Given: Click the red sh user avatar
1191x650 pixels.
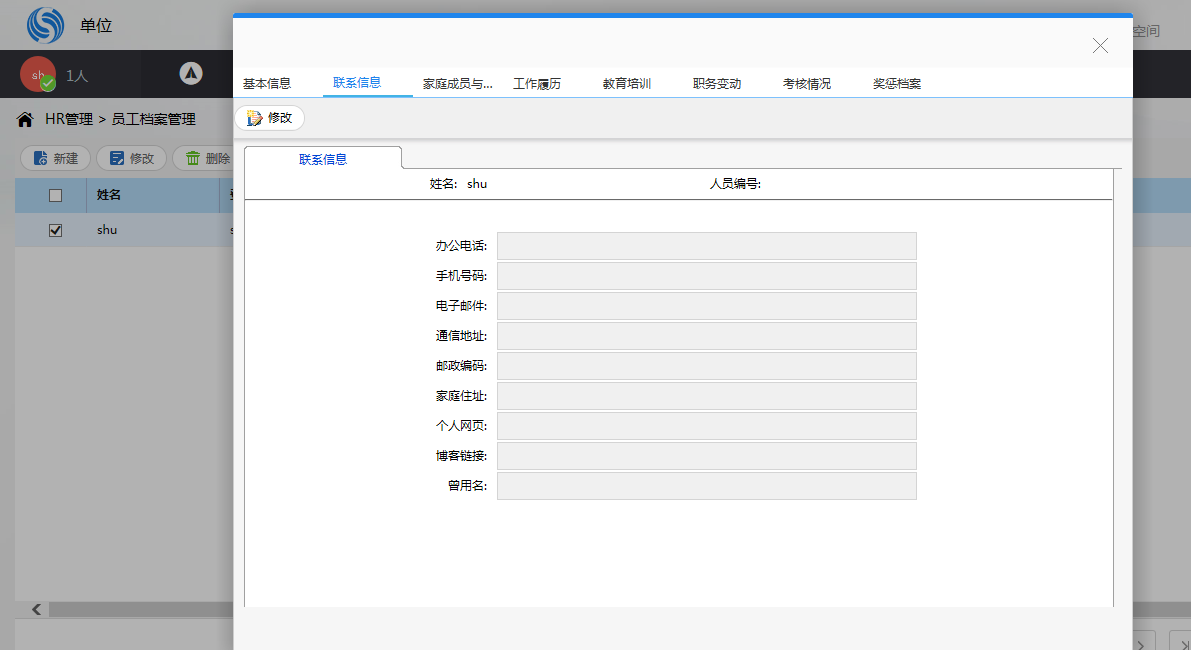Looking at the screenshot, I should (x=38, y=74).
